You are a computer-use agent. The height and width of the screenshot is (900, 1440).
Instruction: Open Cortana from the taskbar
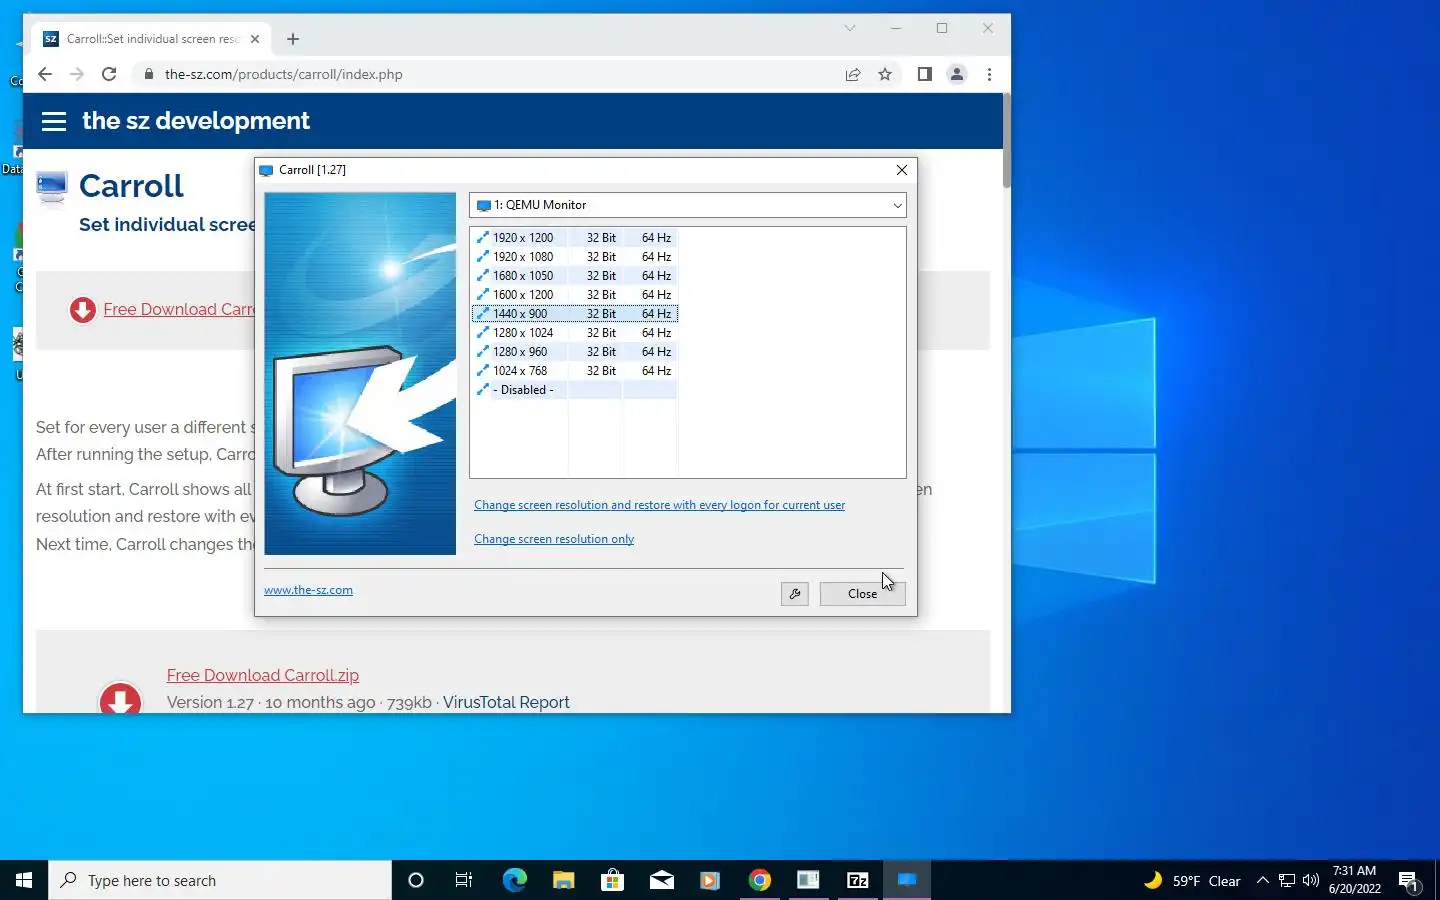416,880
